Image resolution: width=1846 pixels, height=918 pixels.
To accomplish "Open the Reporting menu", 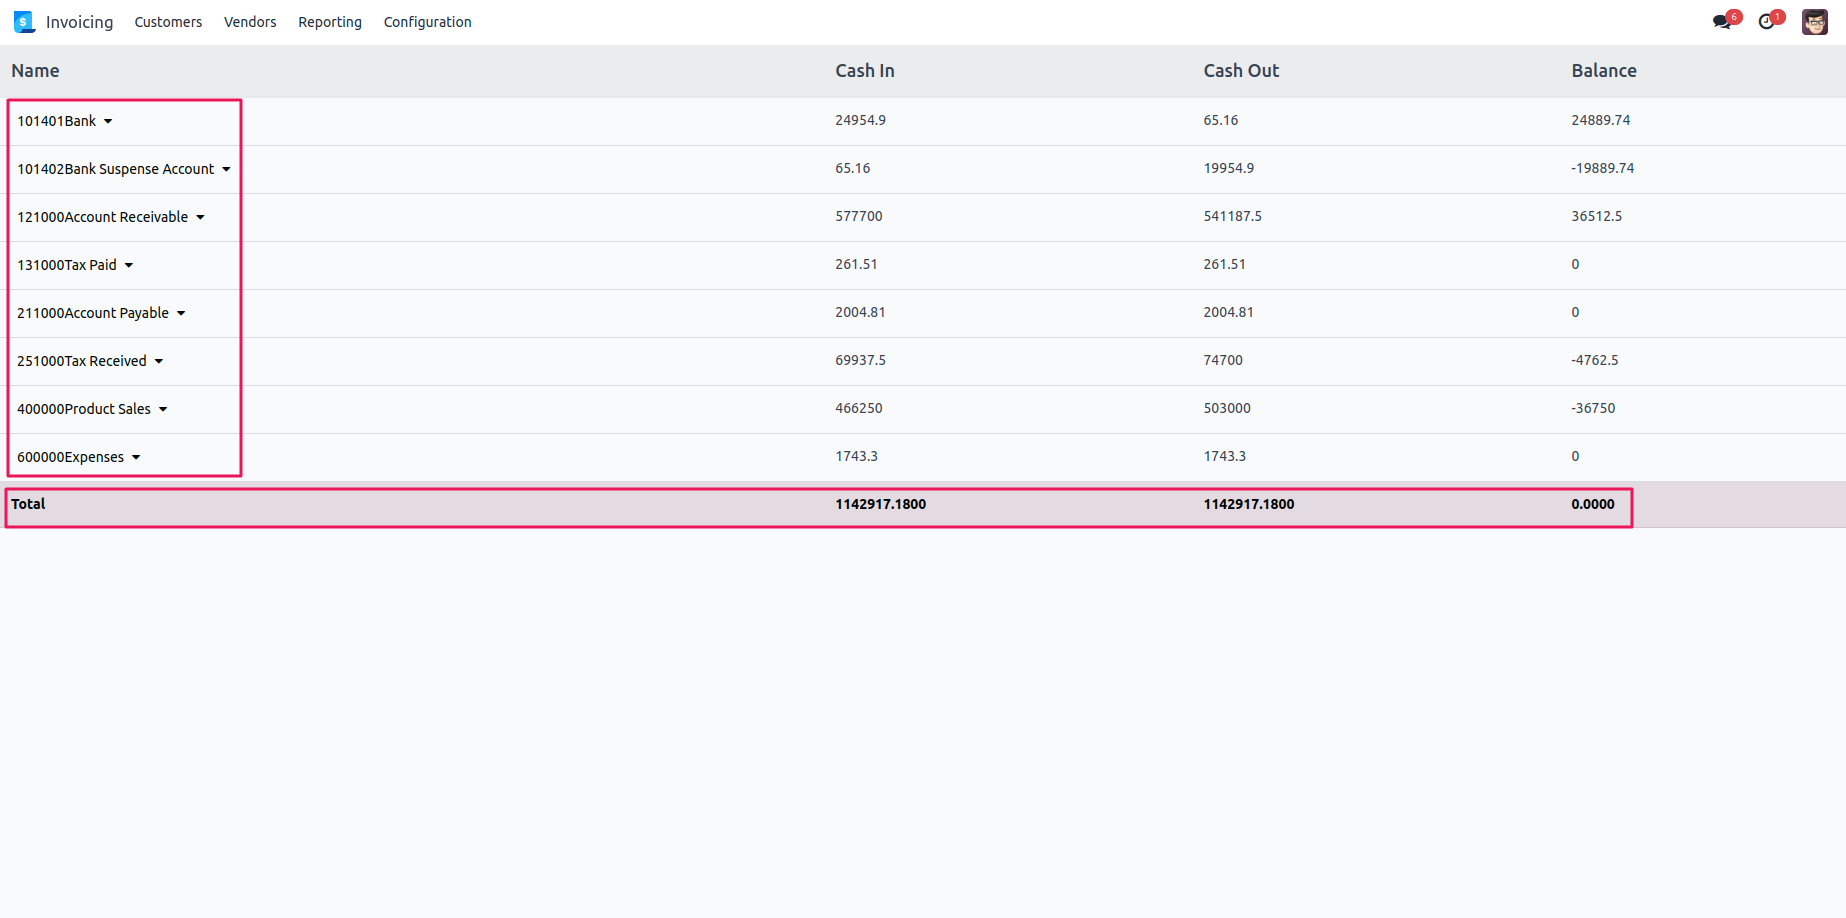I will point(330,22).
